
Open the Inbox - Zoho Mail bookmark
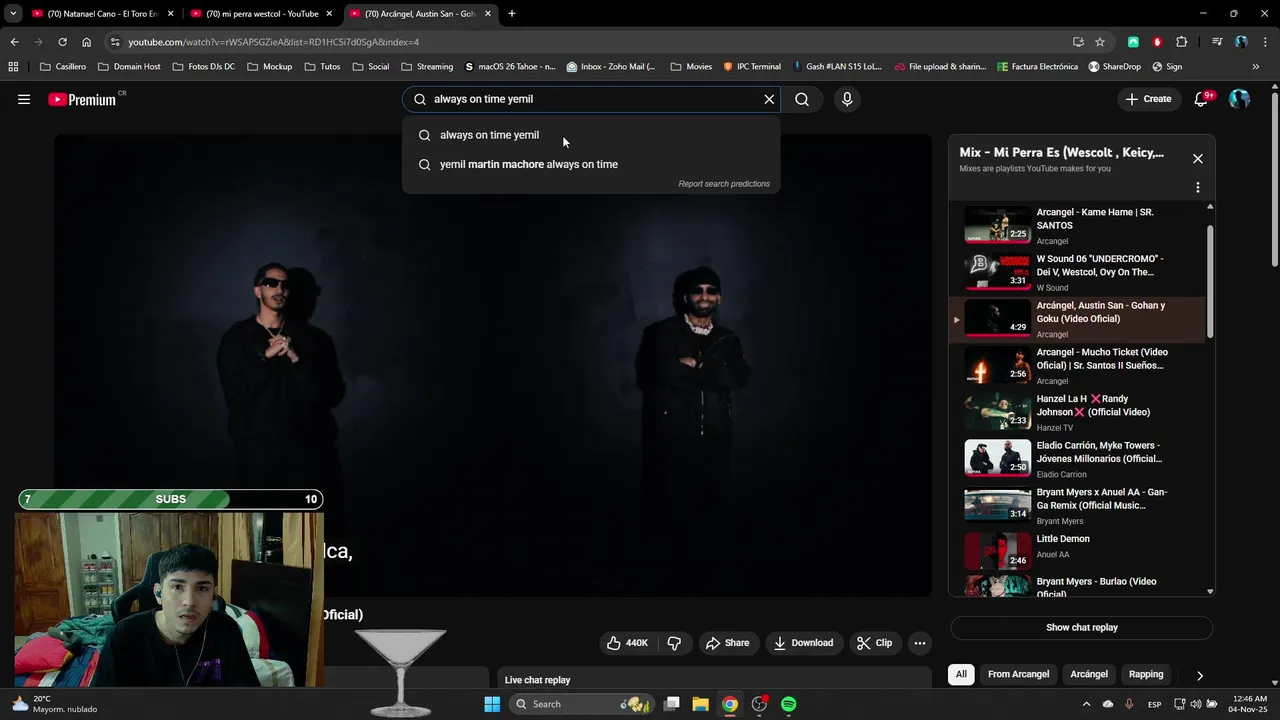pyautogui.click(x=611, y=67)
